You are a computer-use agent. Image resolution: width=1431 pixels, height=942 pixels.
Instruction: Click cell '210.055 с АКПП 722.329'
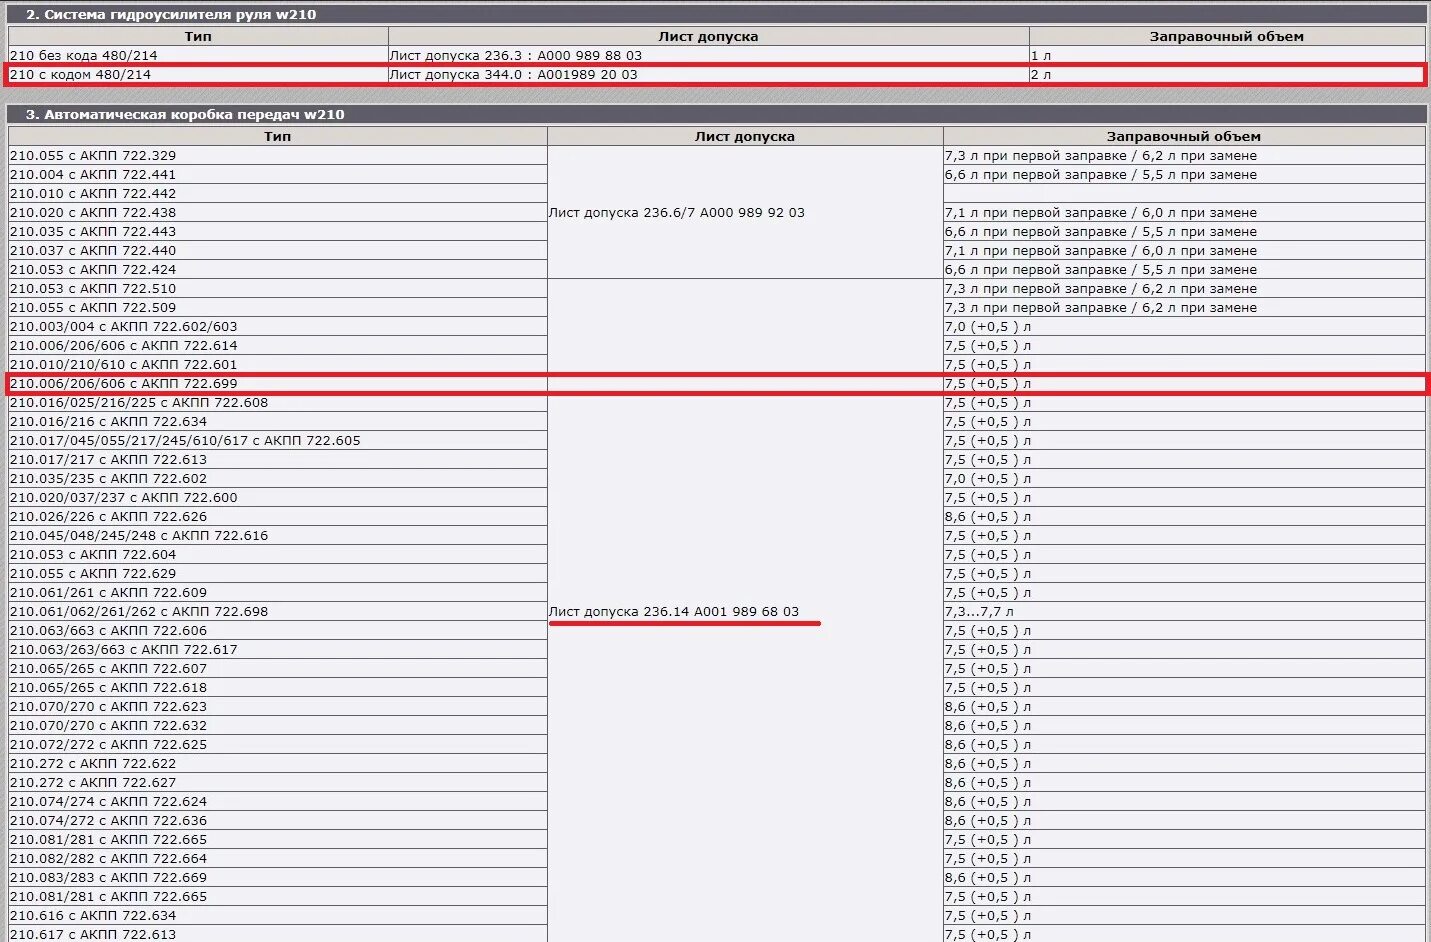click(278, 155)
